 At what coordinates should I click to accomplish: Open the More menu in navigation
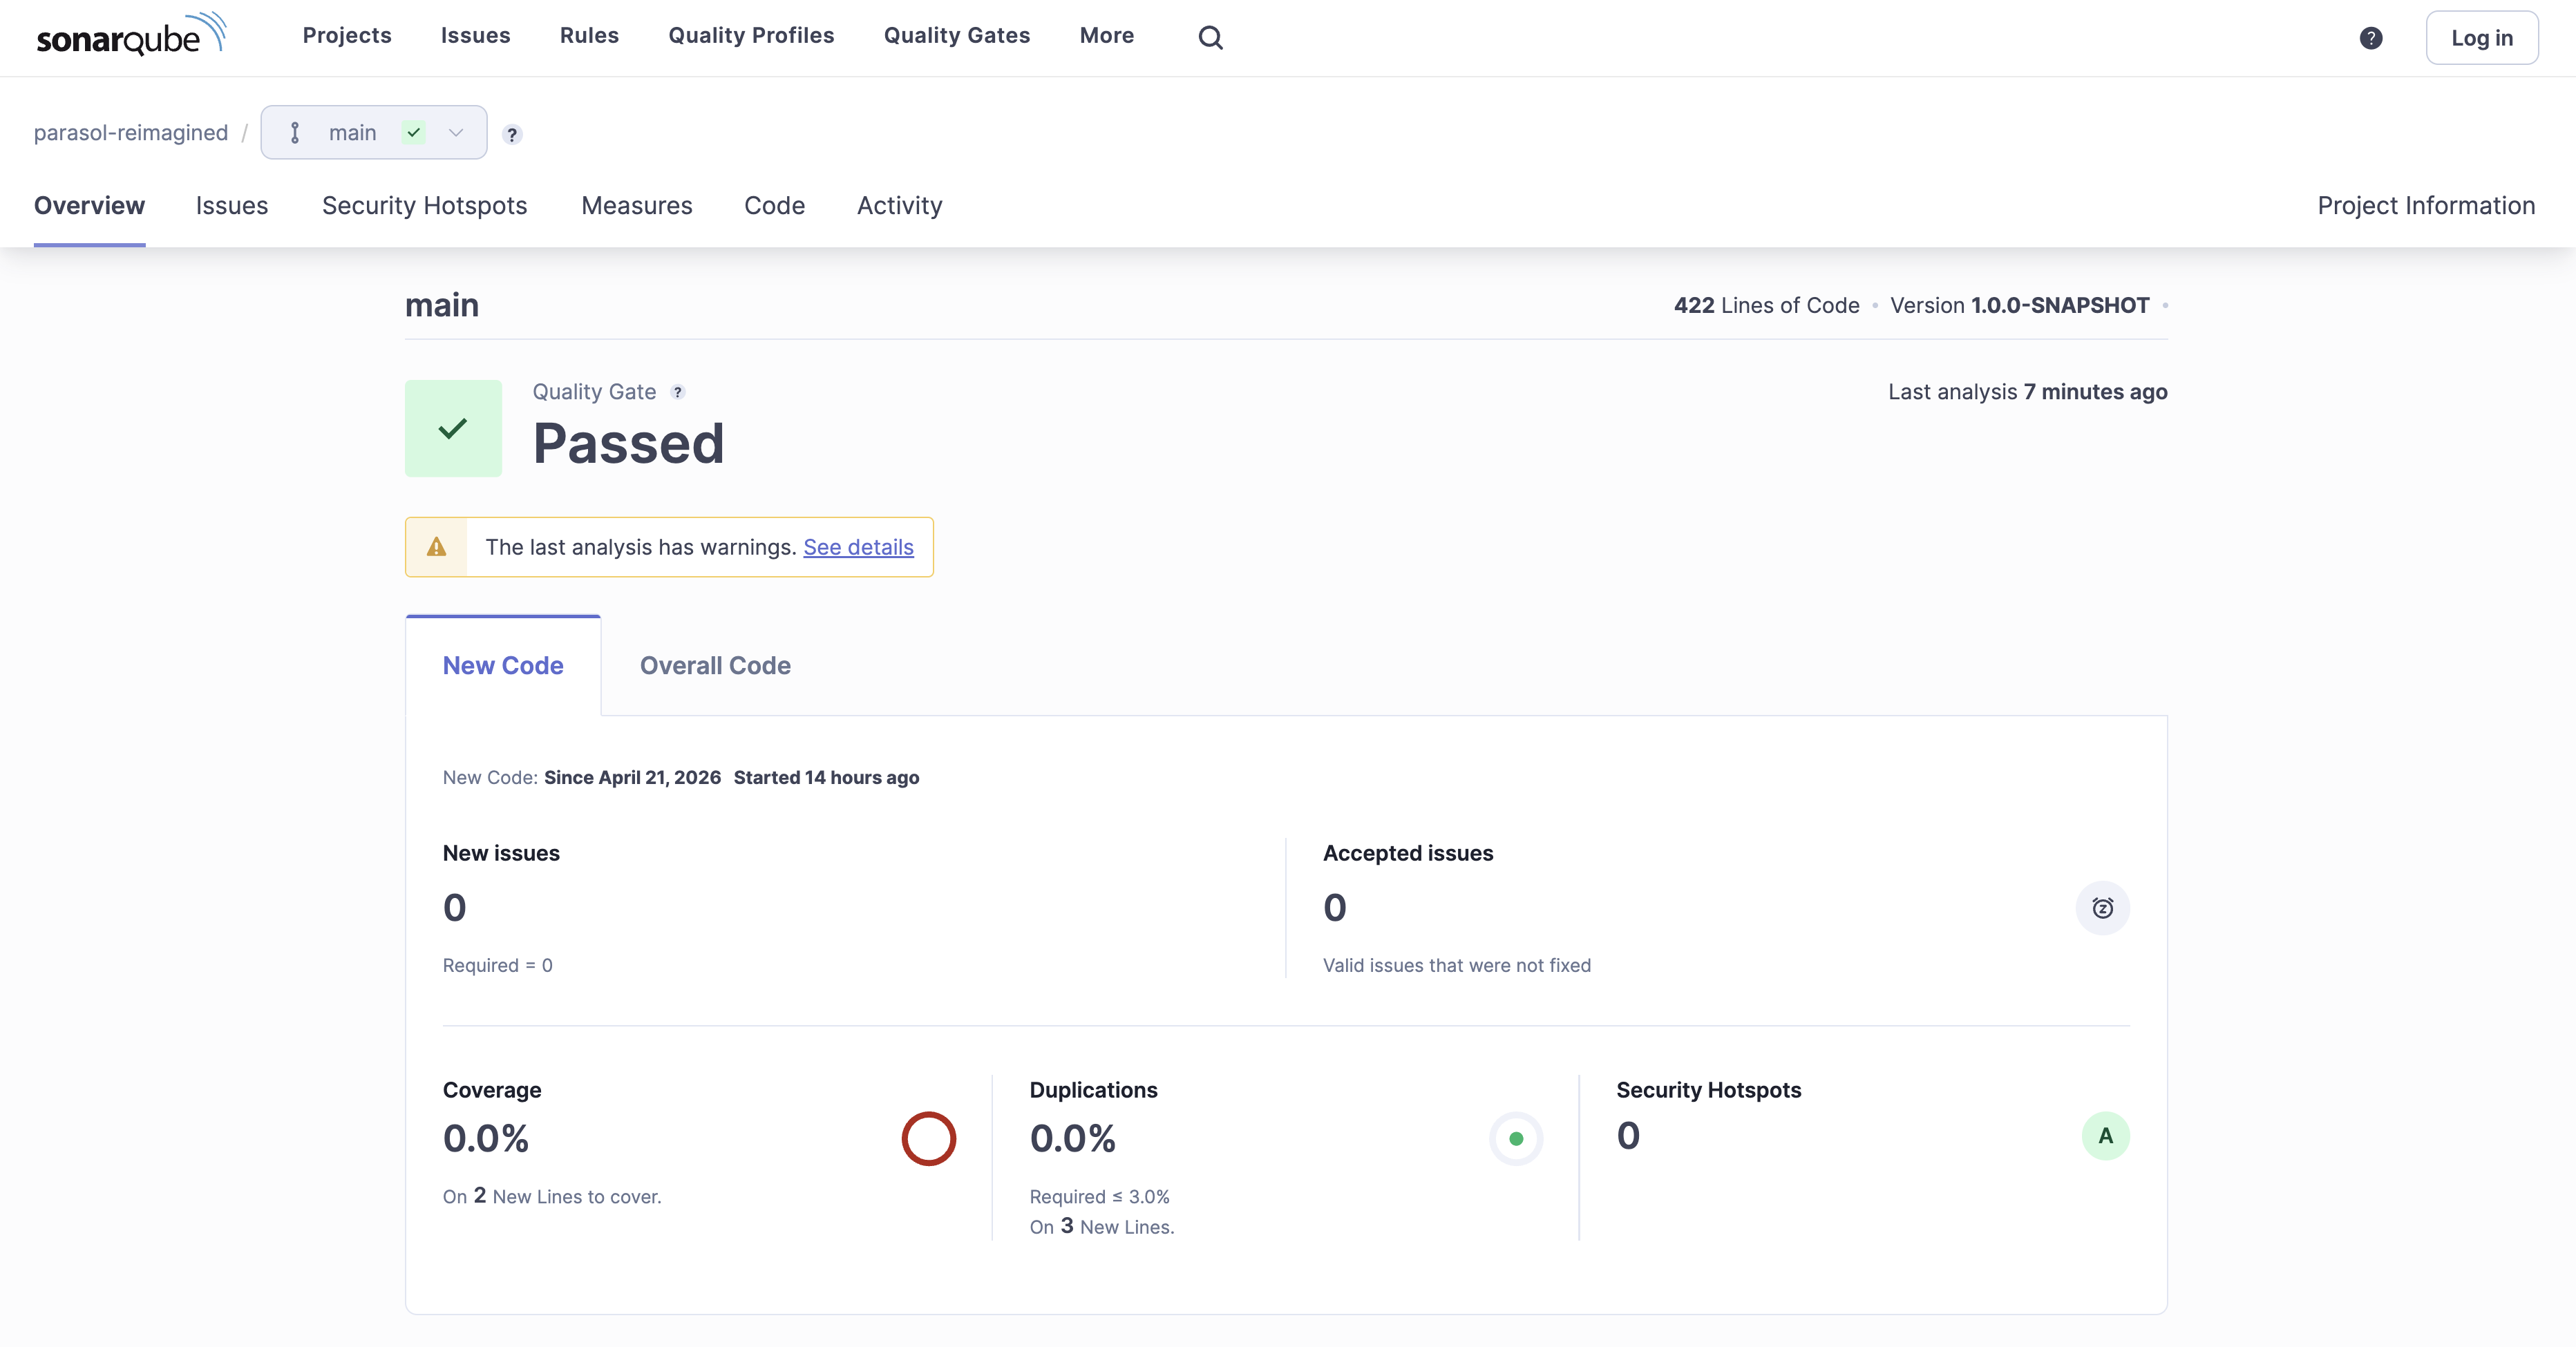click(1106, 36)
